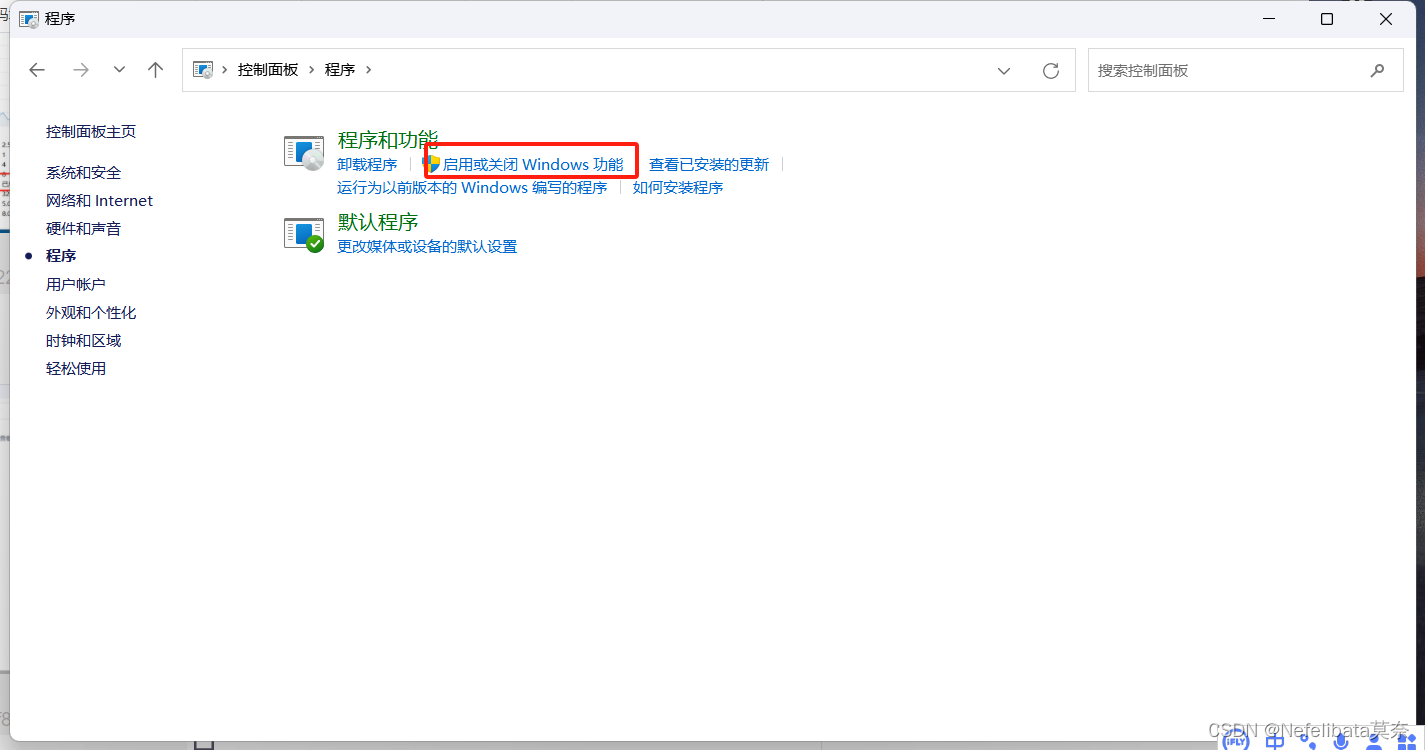Close the 程序 window
The height and width of the screenshot is (750, 1425).
(x=1386, y=19)
